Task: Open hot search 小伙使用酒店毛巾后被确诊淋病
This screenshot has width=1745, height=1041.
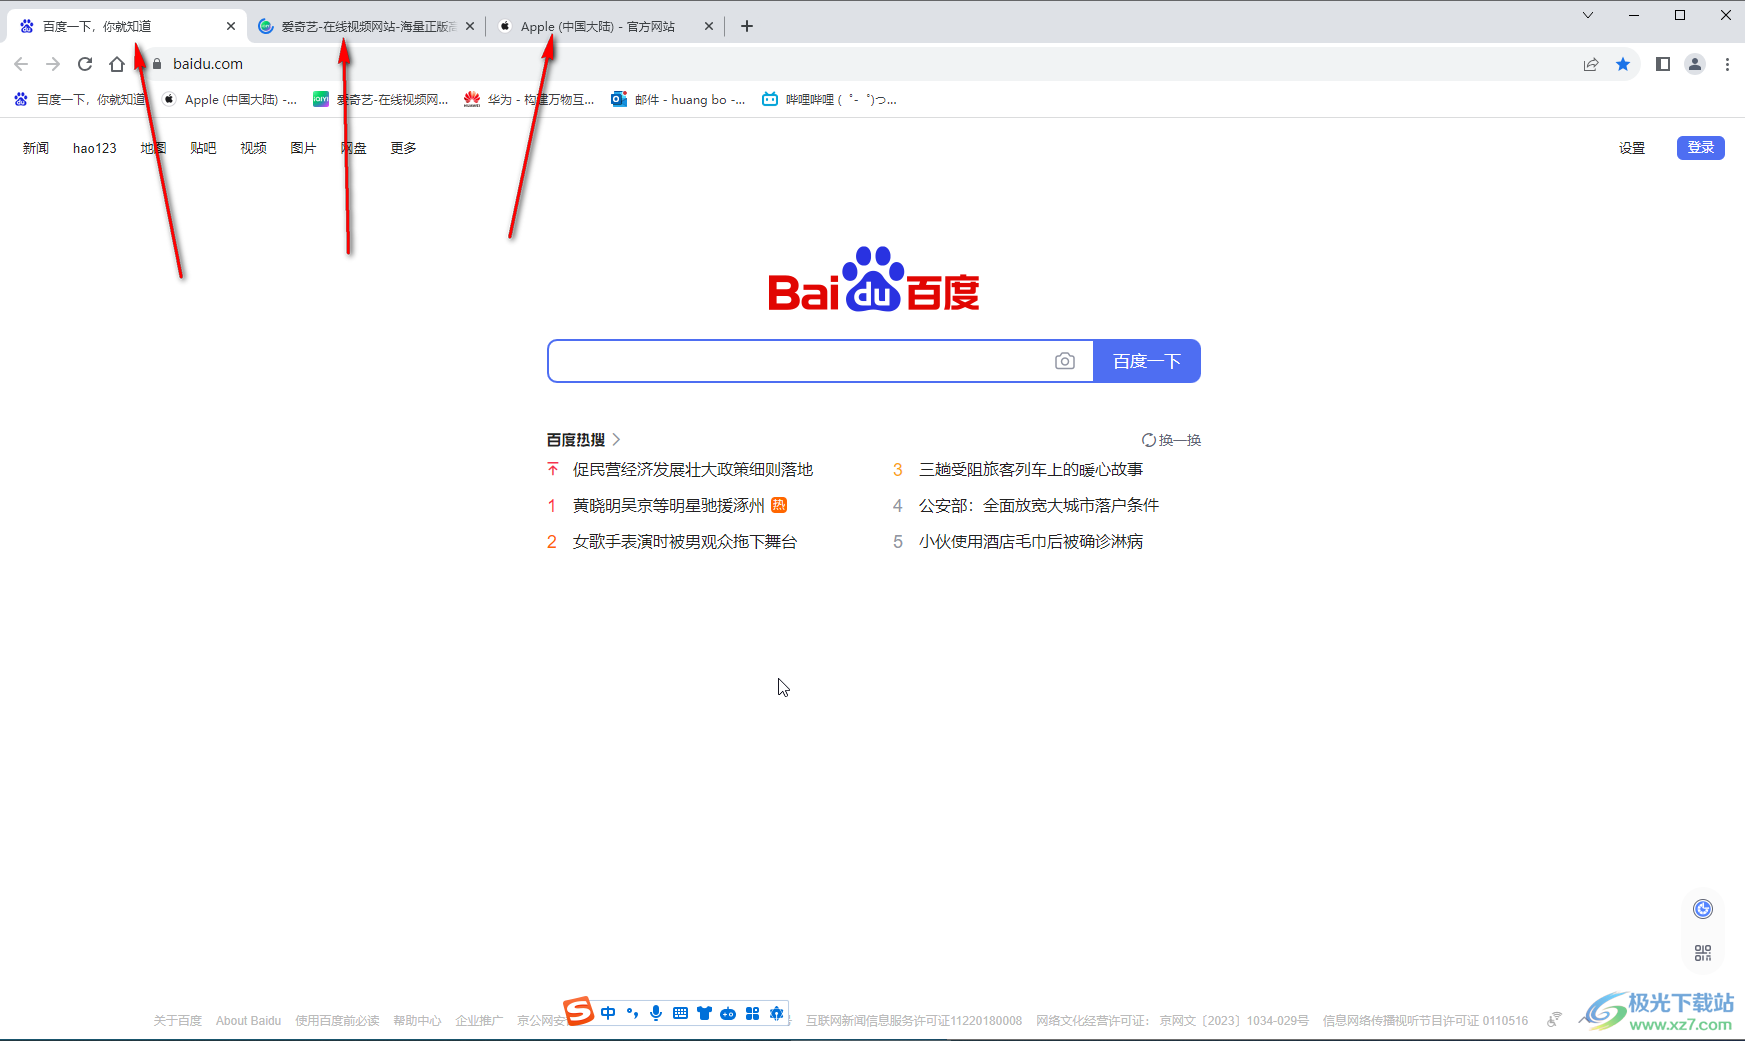Action: (1031, 541)
